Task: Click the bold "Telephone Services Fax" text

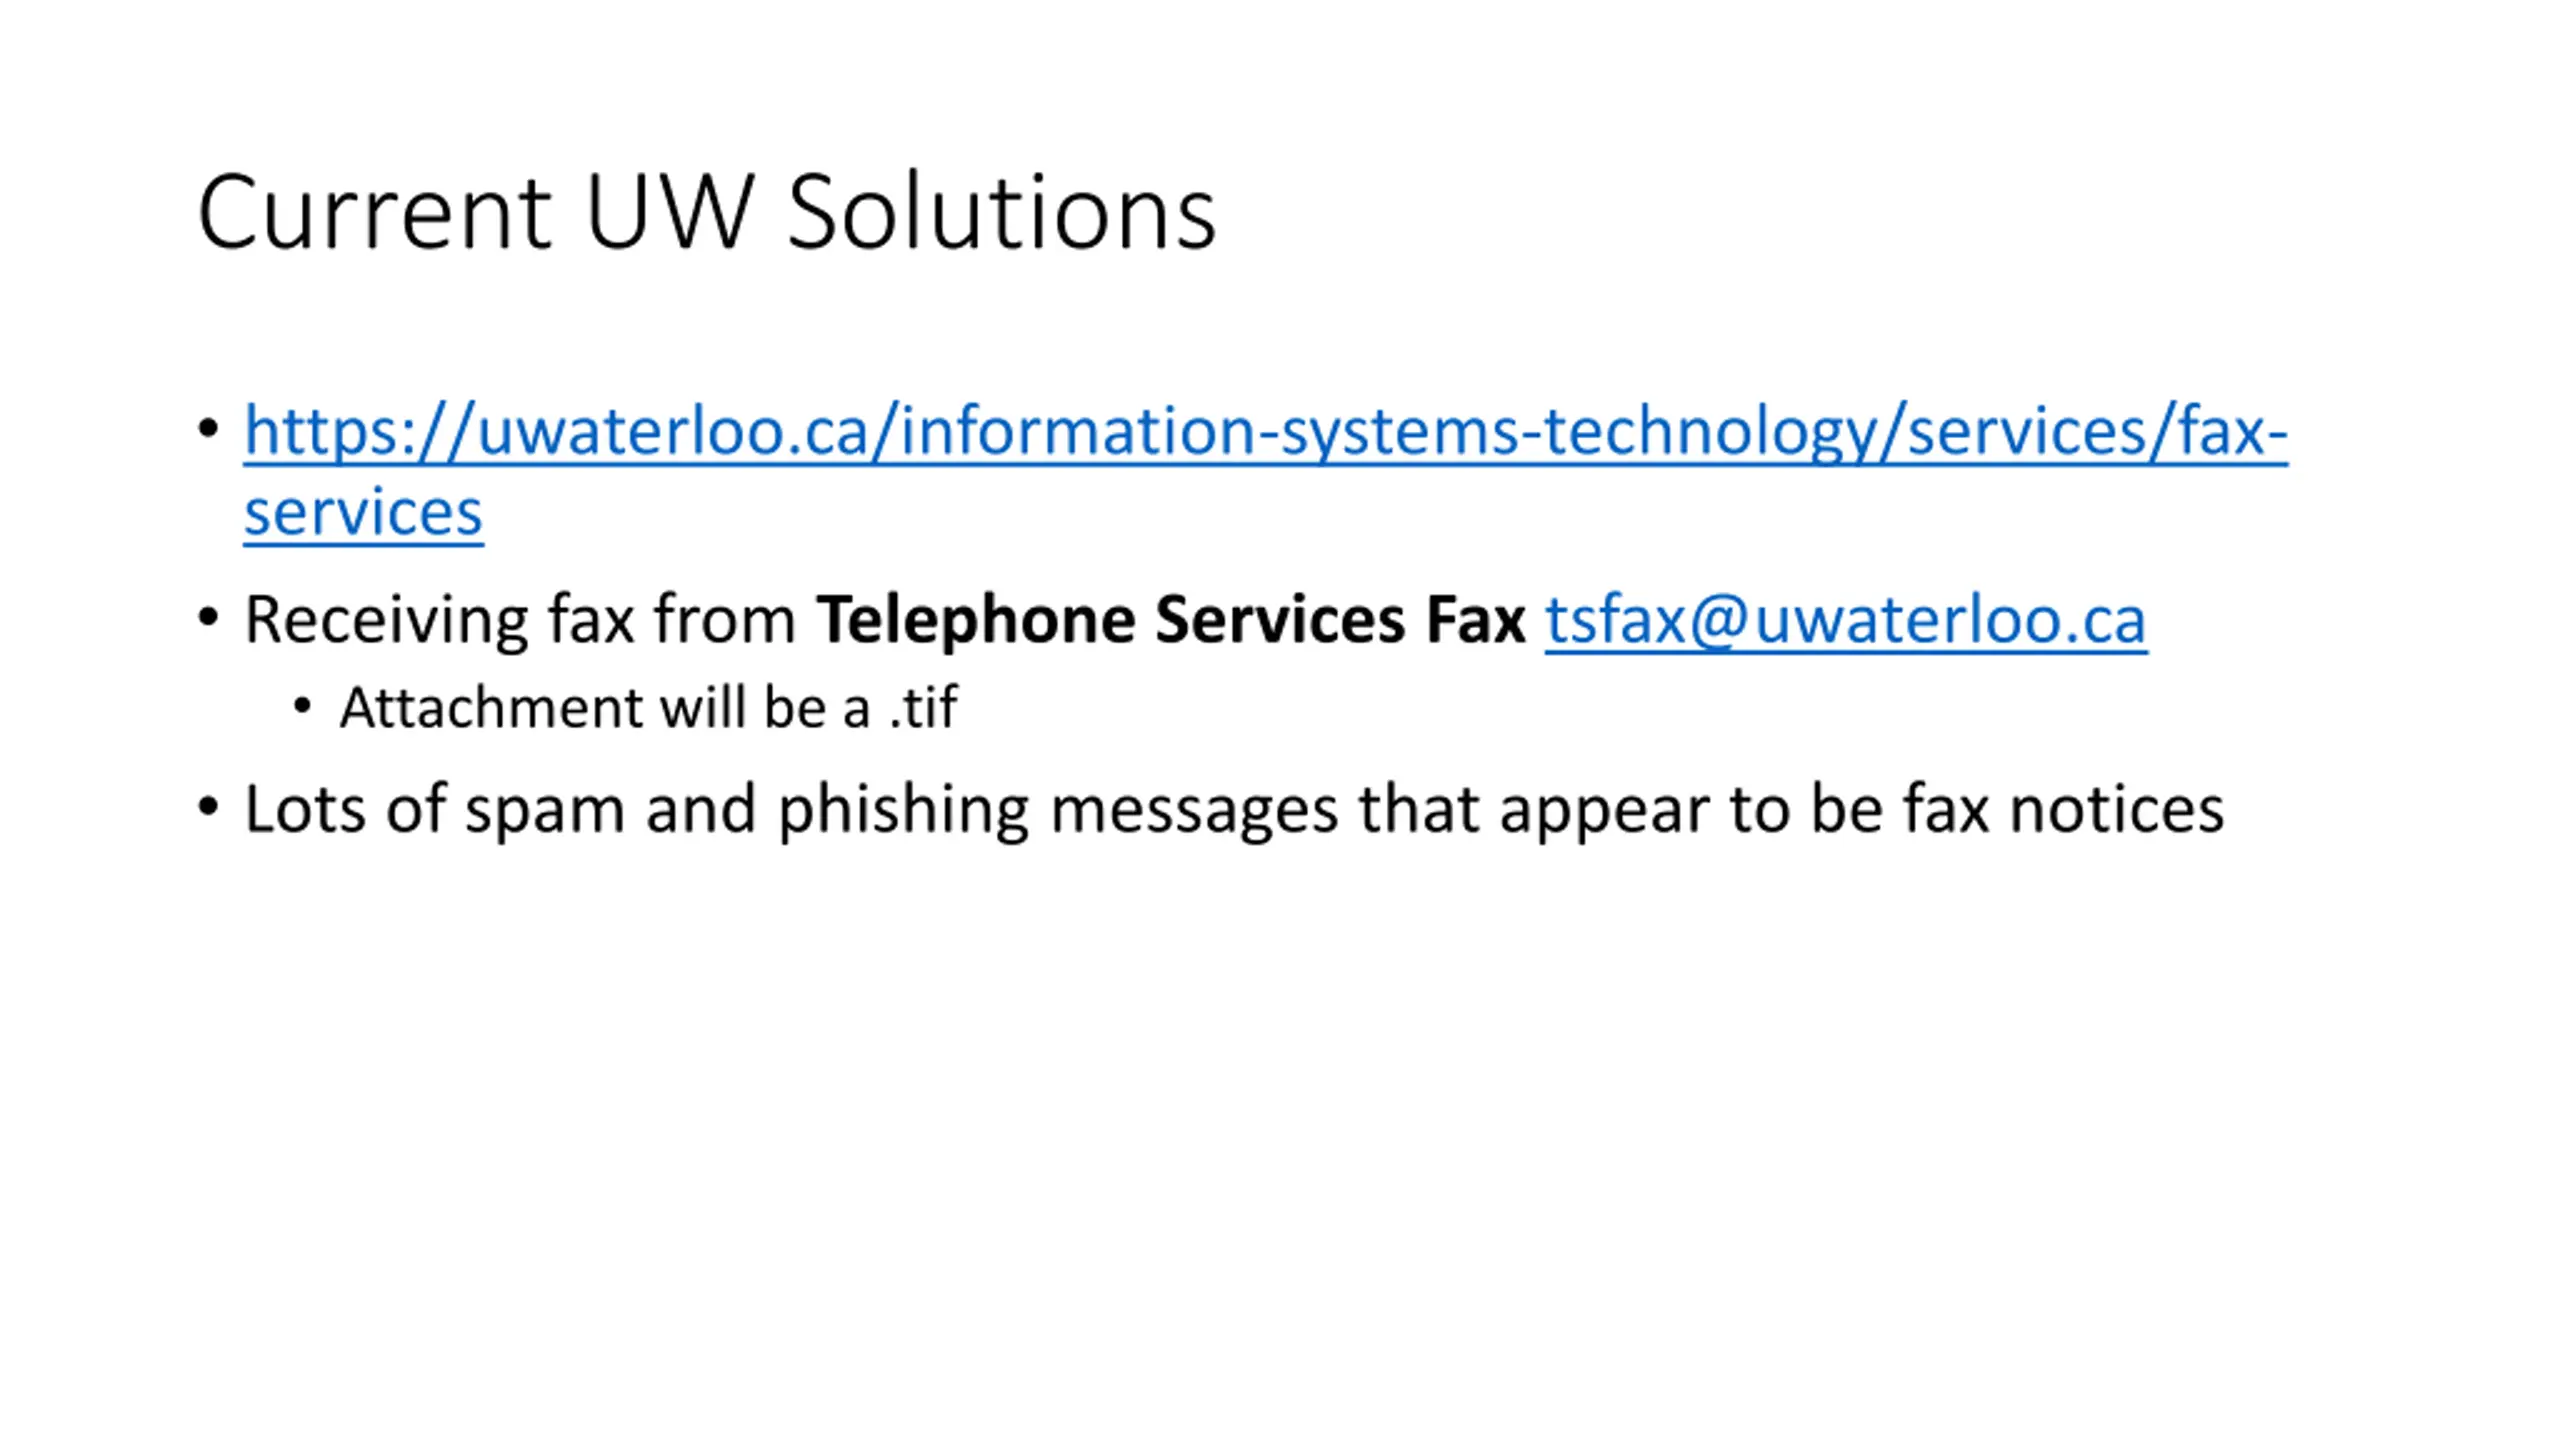Action: click(1171, 620)
